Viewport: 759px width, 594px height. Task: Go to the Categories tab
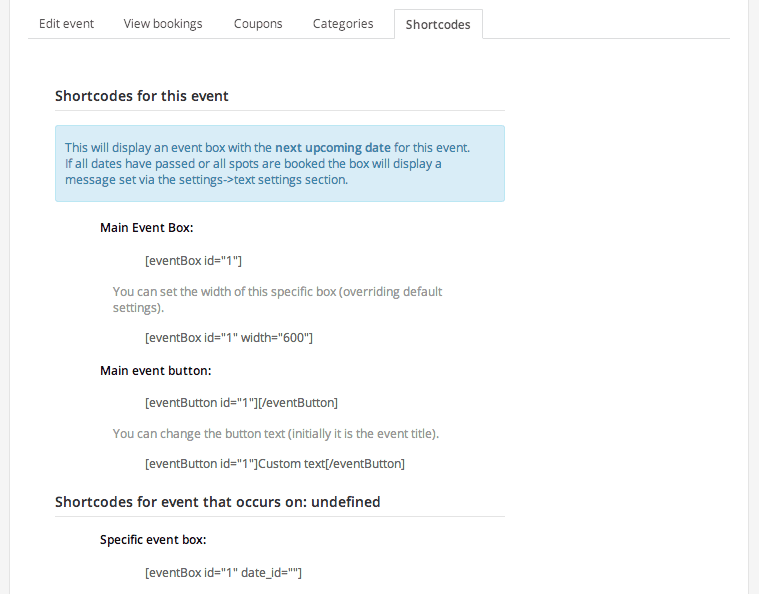pos(343,24)
